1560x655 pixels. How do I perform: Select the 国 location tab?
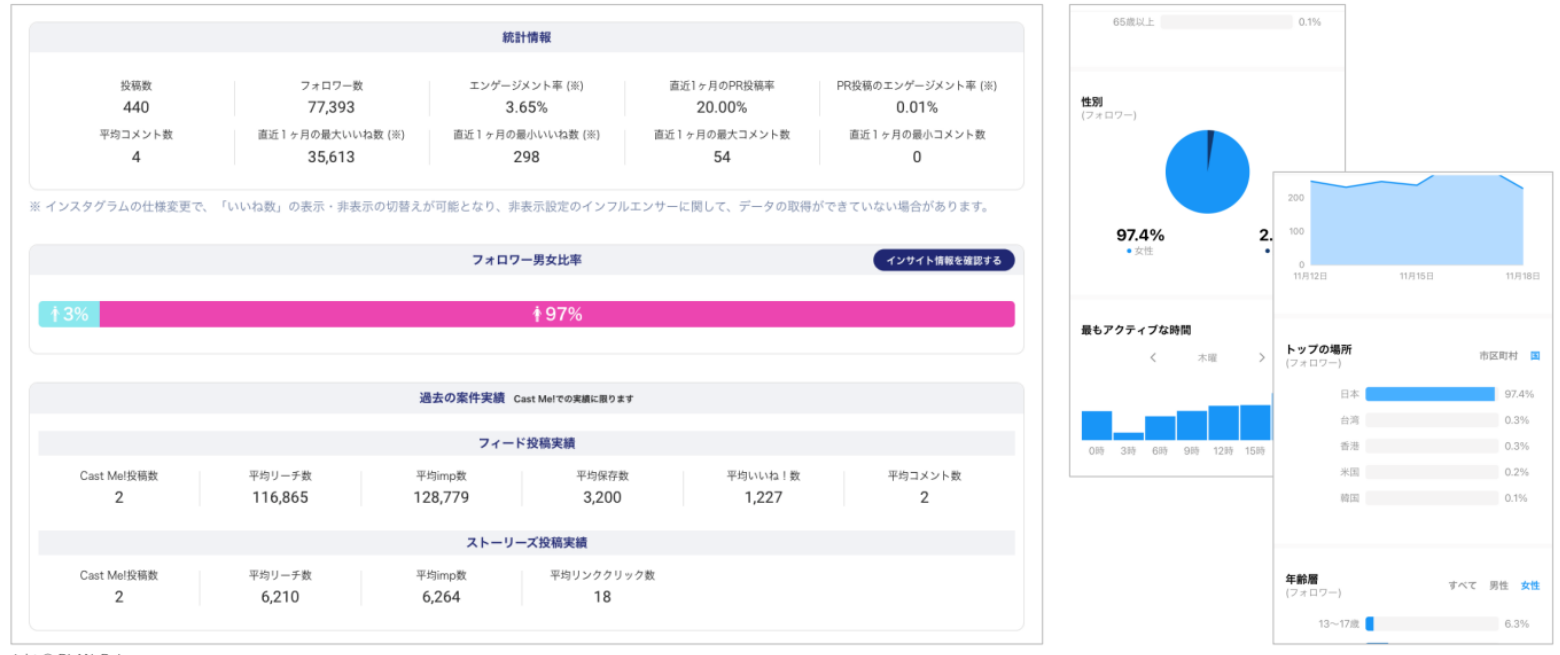pyautogui.click(x=1534, y=355)
